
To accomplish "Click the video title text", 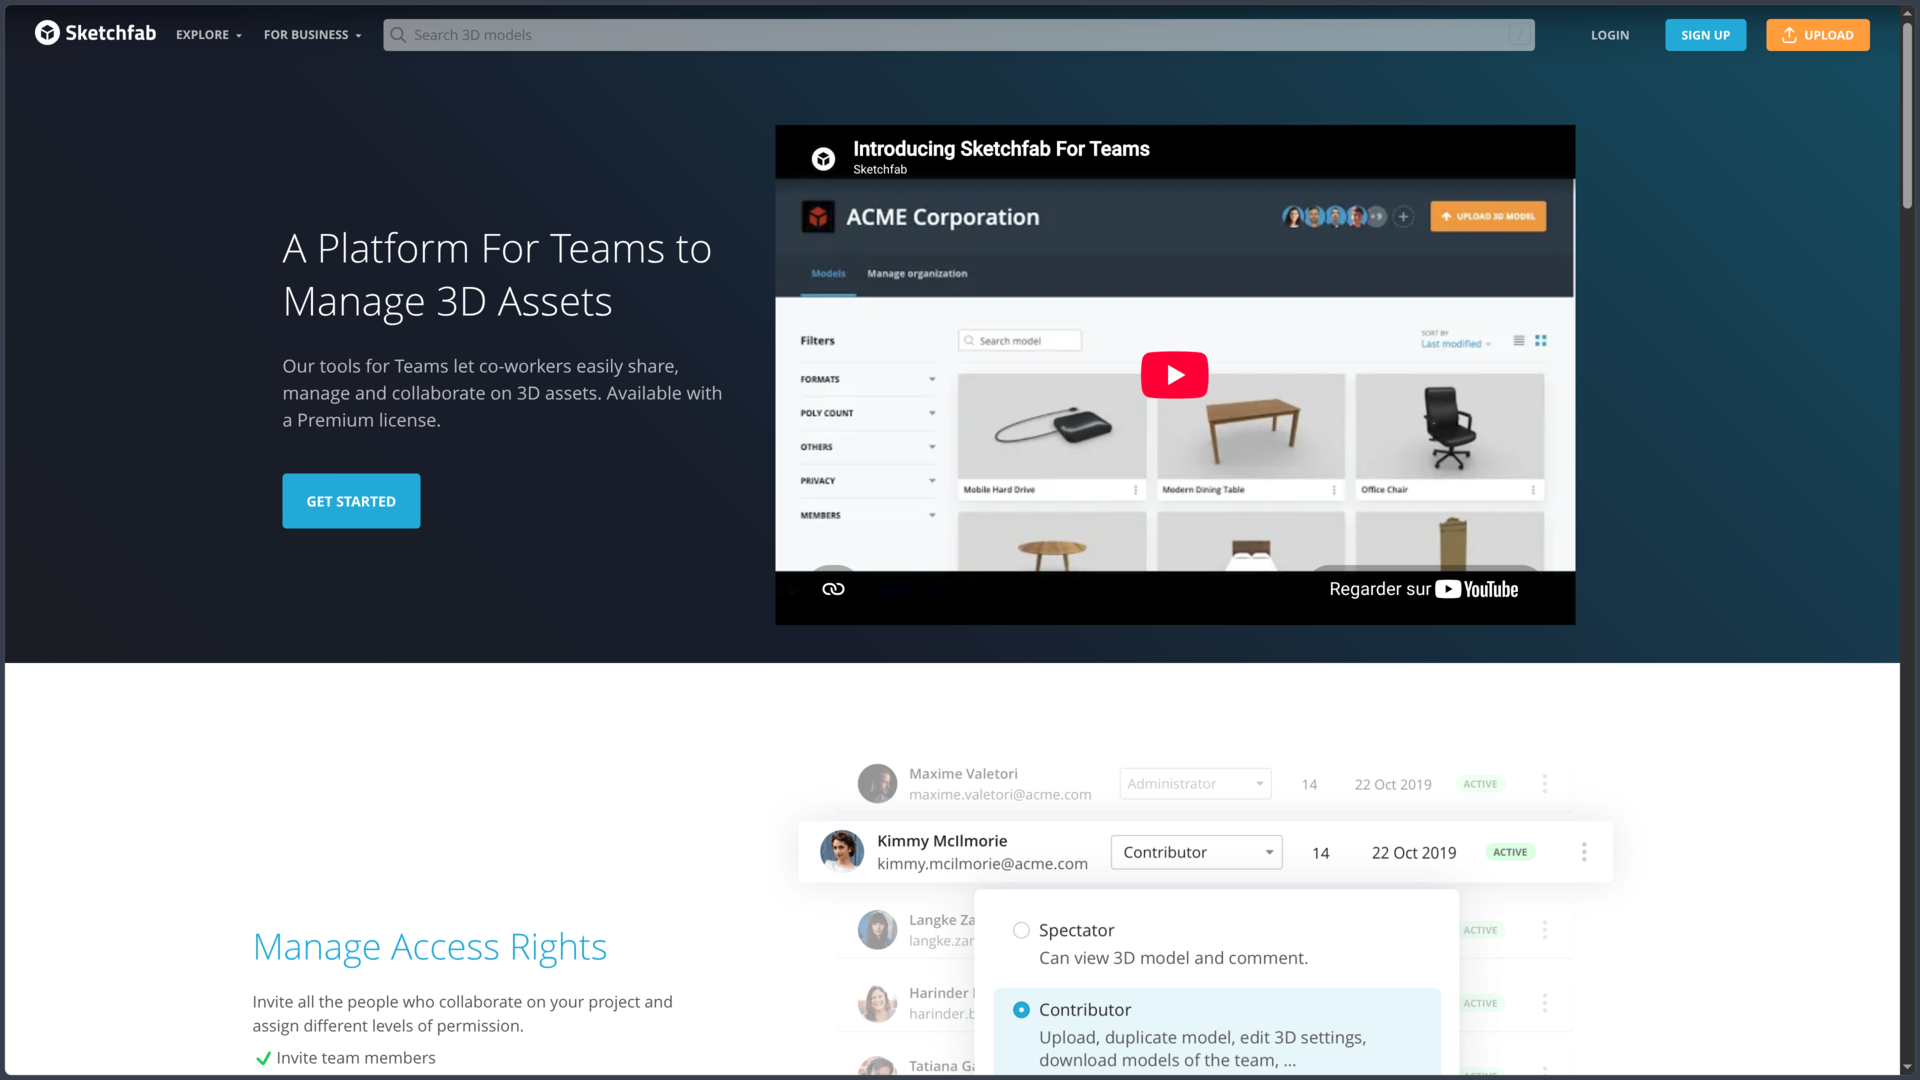I will pyautogui.click(x=1001, y=149).
